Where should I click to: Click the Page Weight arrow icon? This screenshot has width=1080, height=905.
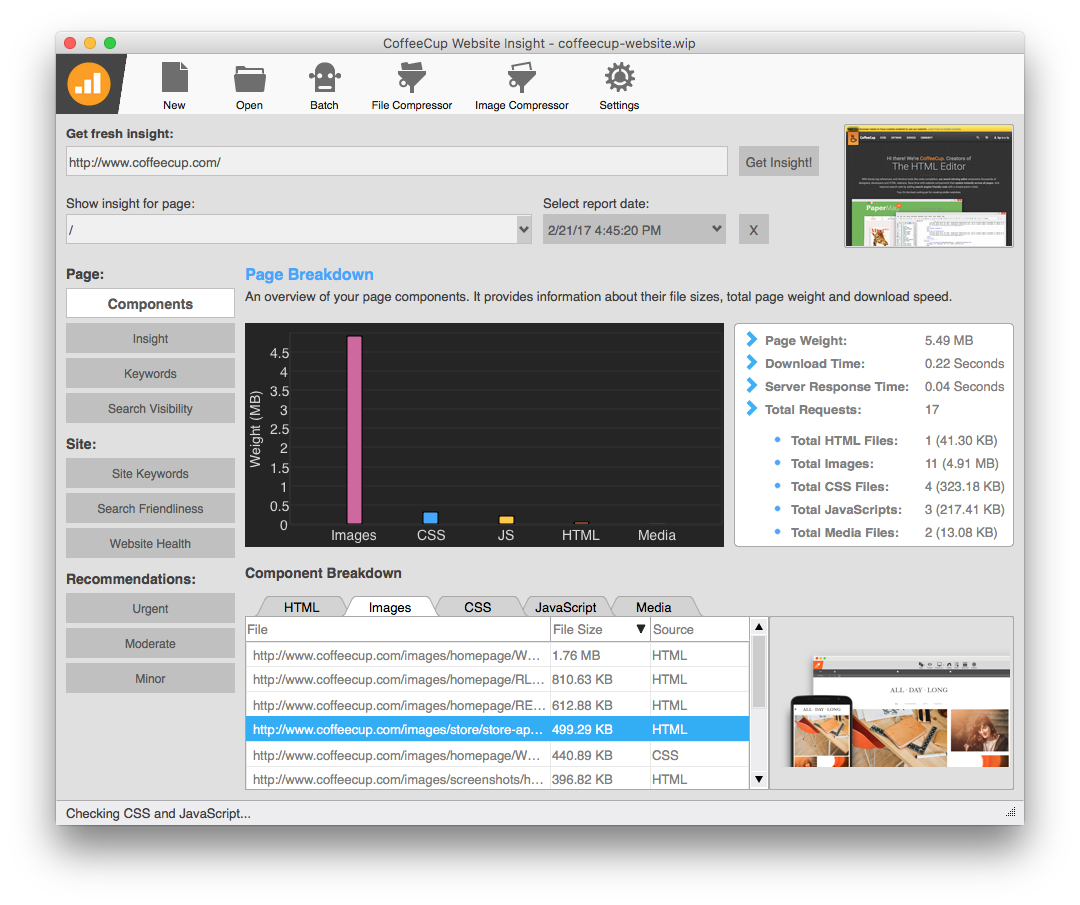click(751, 340)
